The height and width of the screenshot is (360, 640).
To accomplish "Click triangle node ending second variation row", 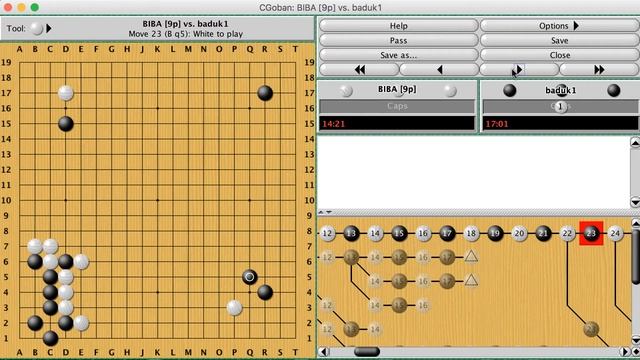I will point(471,280).
